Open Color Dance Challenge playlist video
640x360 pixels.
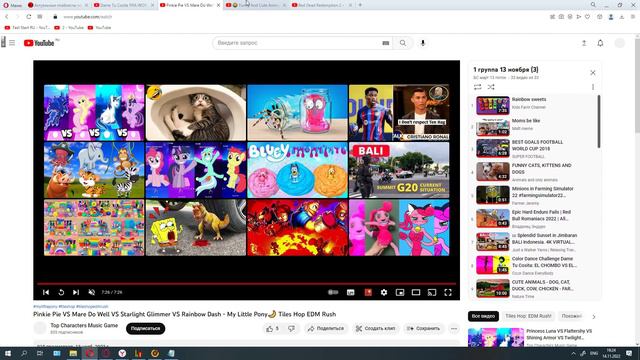click(531, 265)
